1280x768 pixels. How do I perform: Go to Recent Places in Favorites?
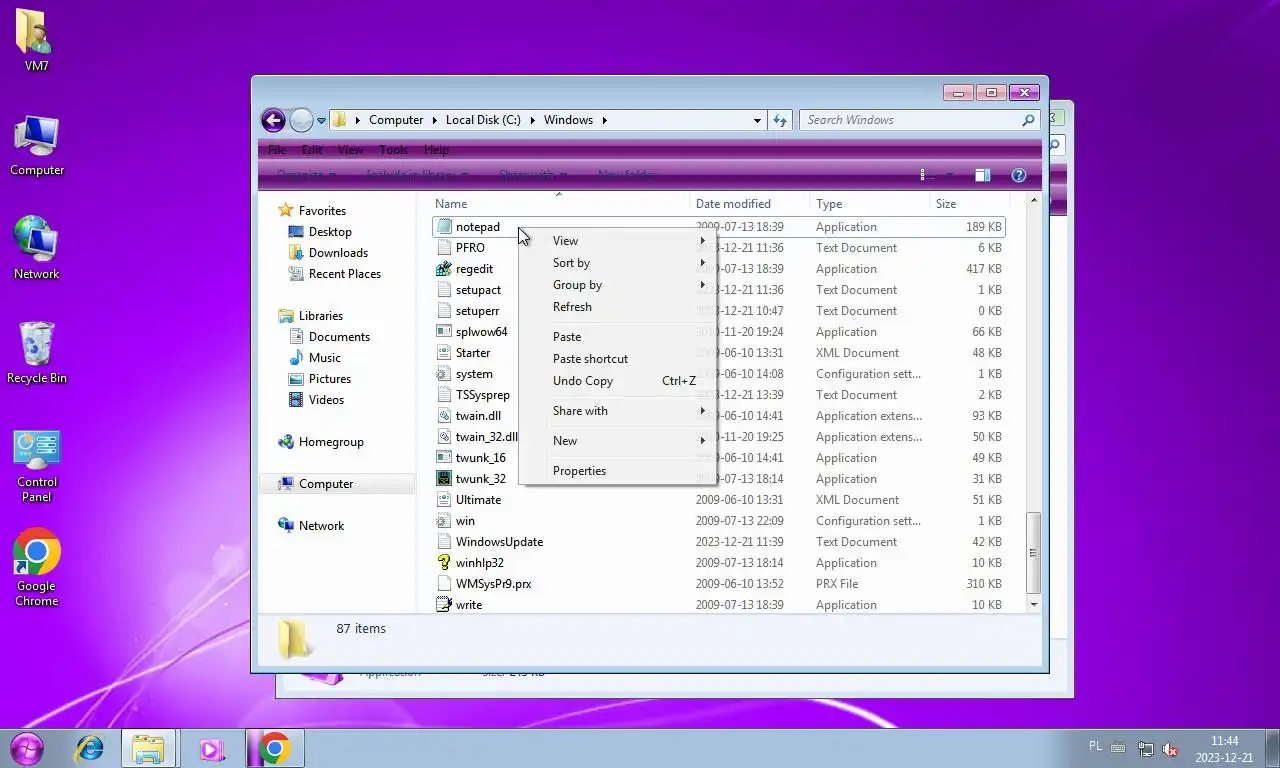pos(335,274)
